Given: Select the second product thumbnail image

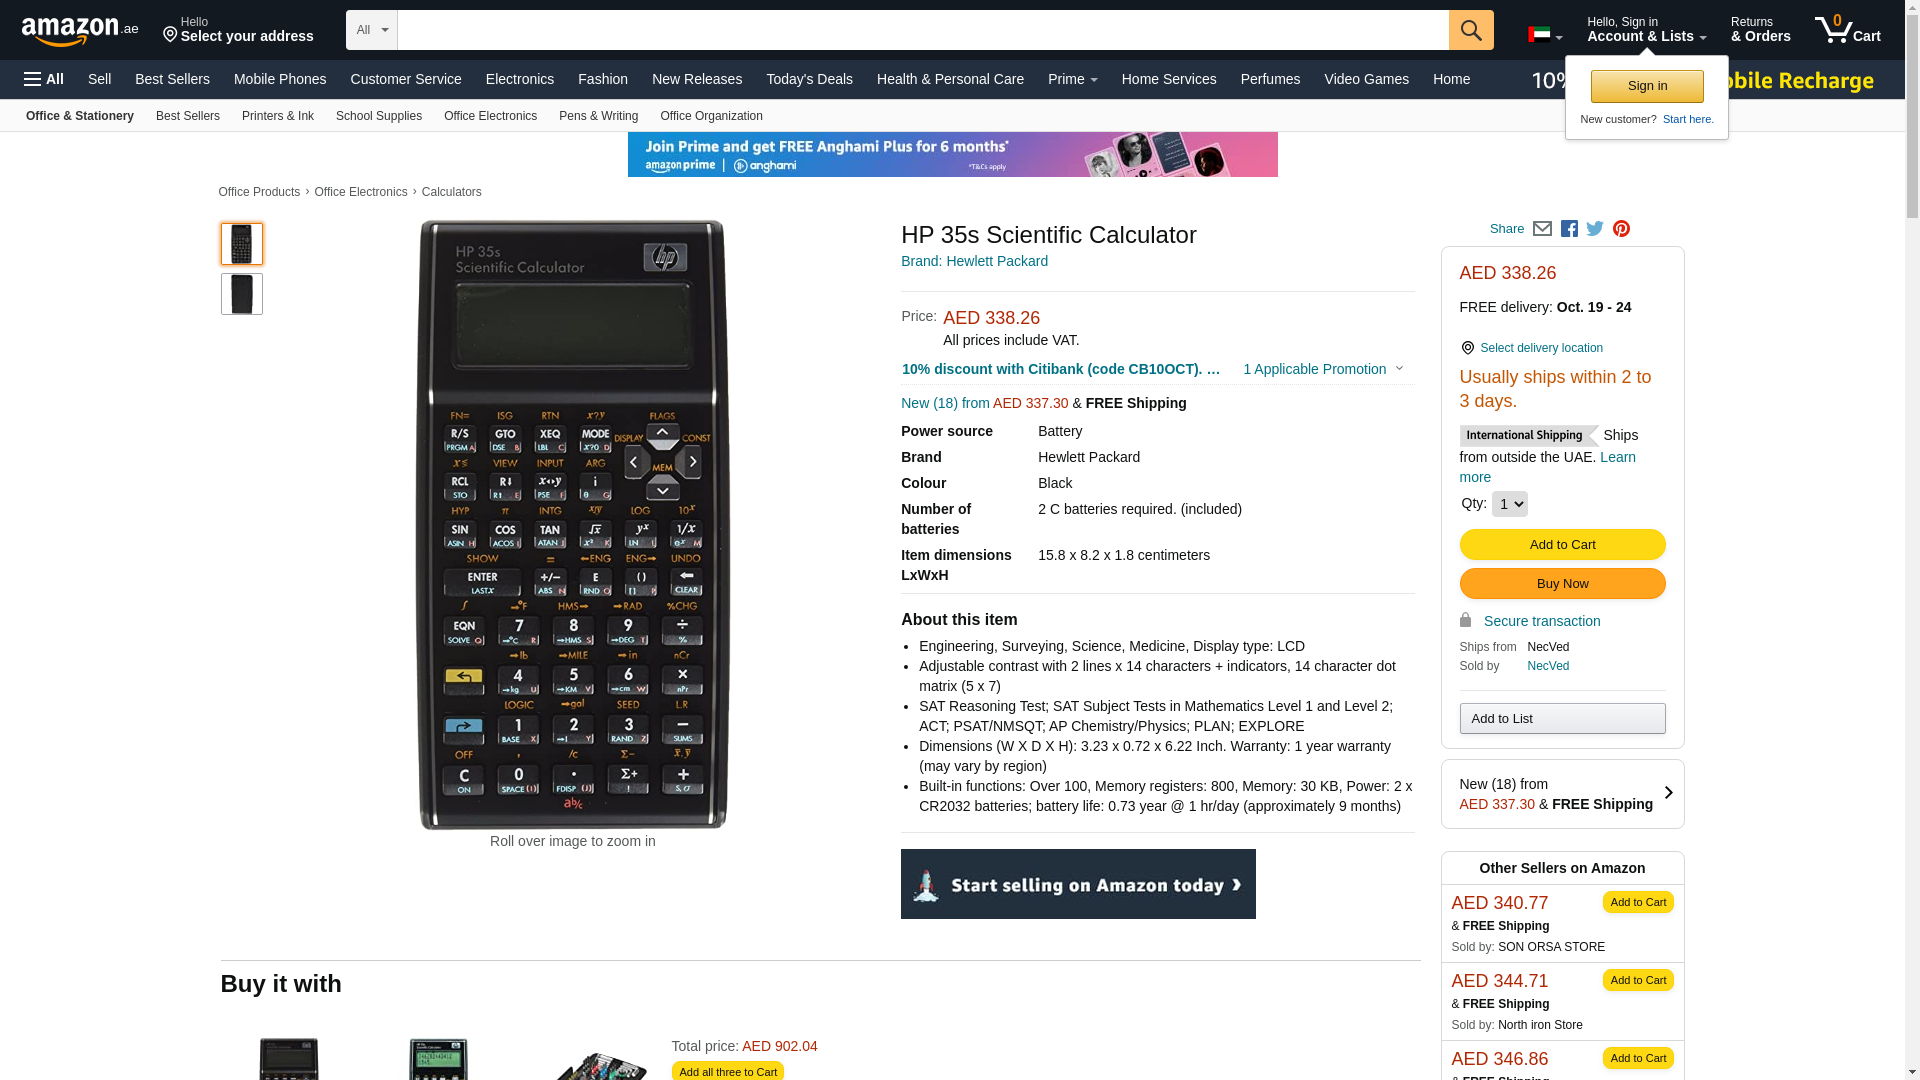Looking at the screenshot, I should [x=242, y=294].
